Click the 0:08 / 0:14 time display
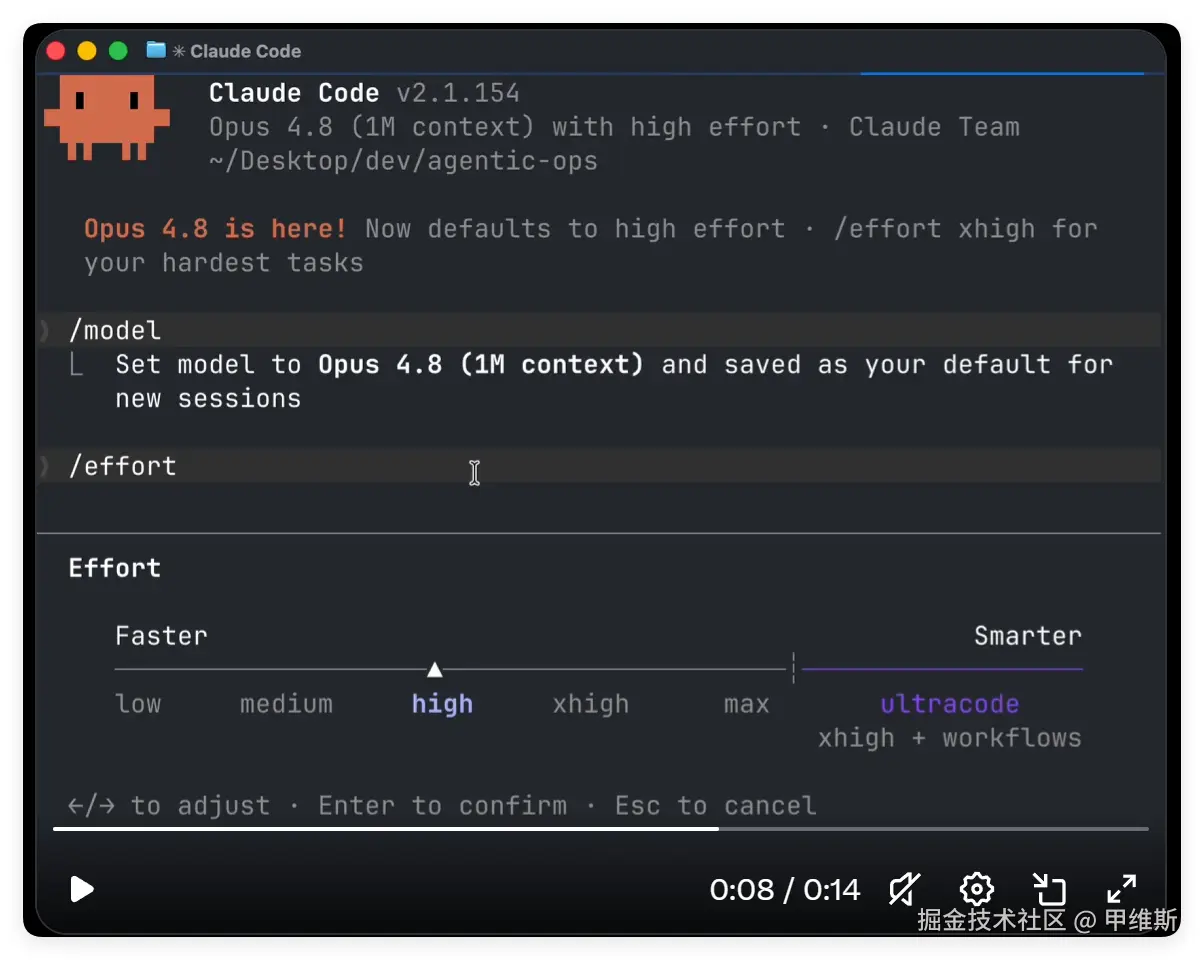 pyautogui.click(x=785, y=889)
